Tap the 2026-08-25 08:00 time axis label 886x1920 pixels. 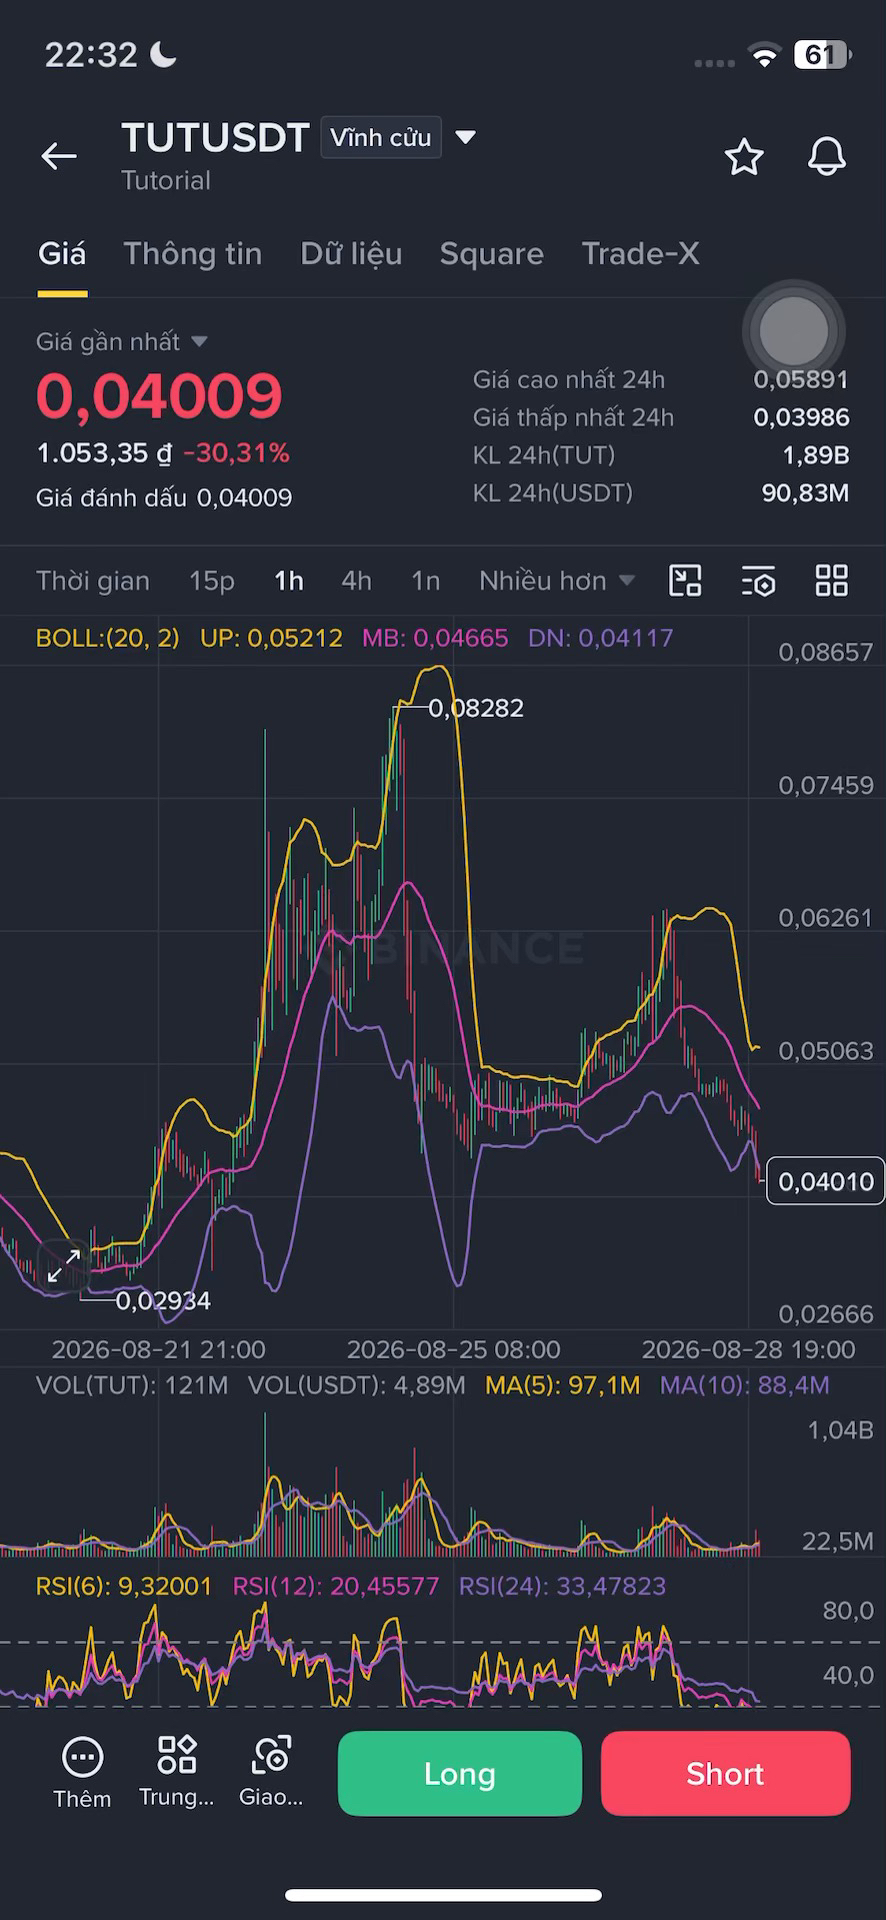pyautogui.click(x=454, y=1350)
